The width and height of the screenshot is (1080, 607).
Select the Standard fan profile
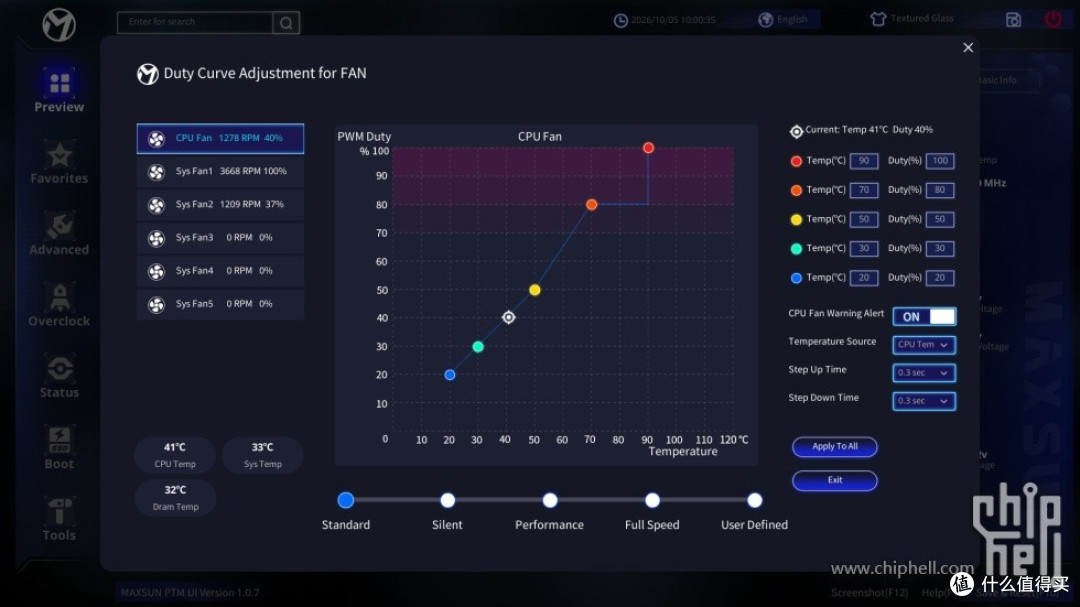(346, 500)
